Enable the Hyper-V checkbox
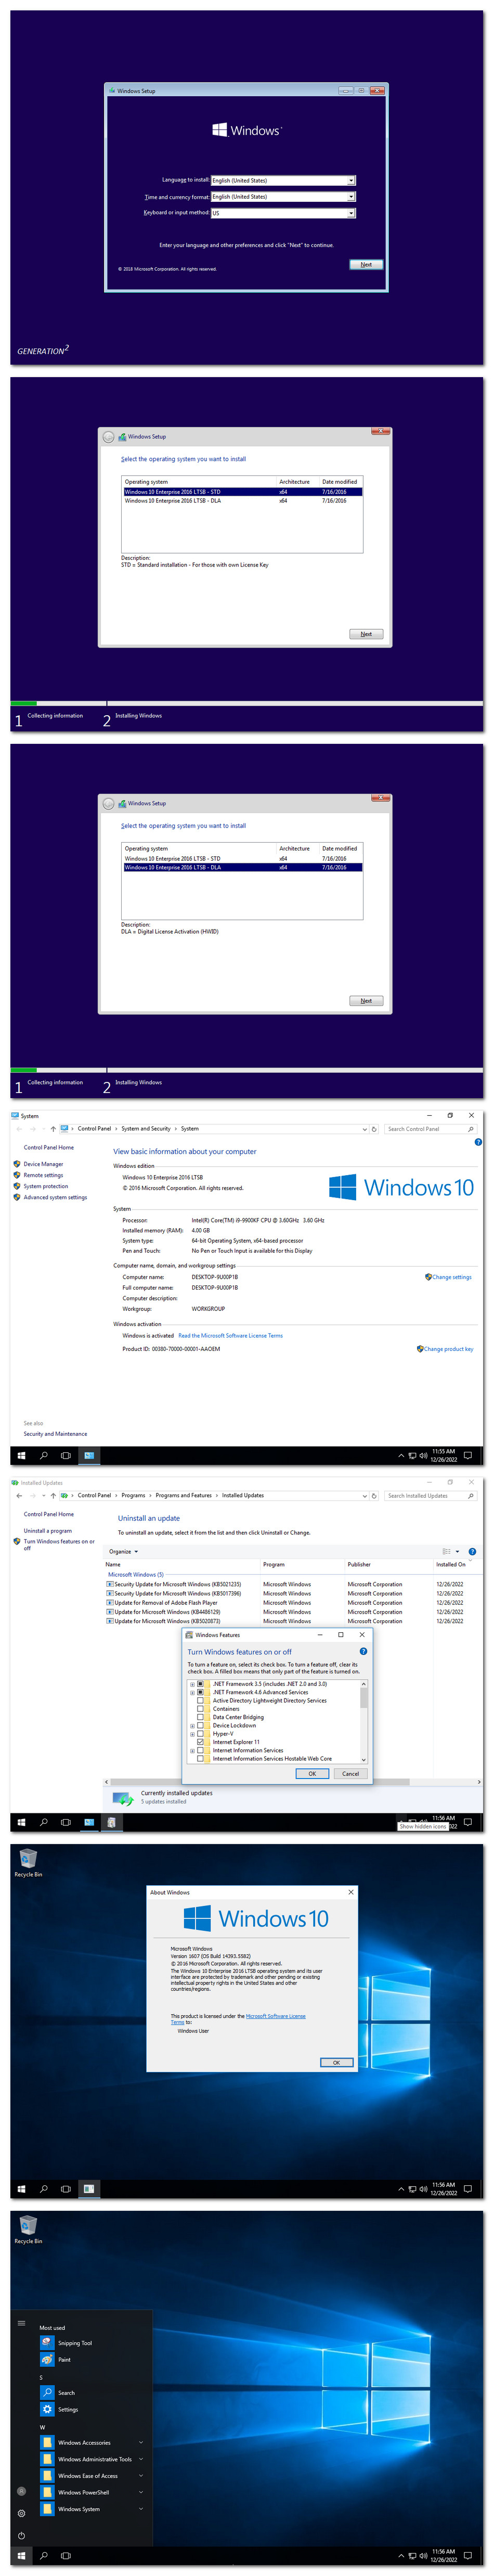The image size is (494, 2576). [x=200, y=1734]
